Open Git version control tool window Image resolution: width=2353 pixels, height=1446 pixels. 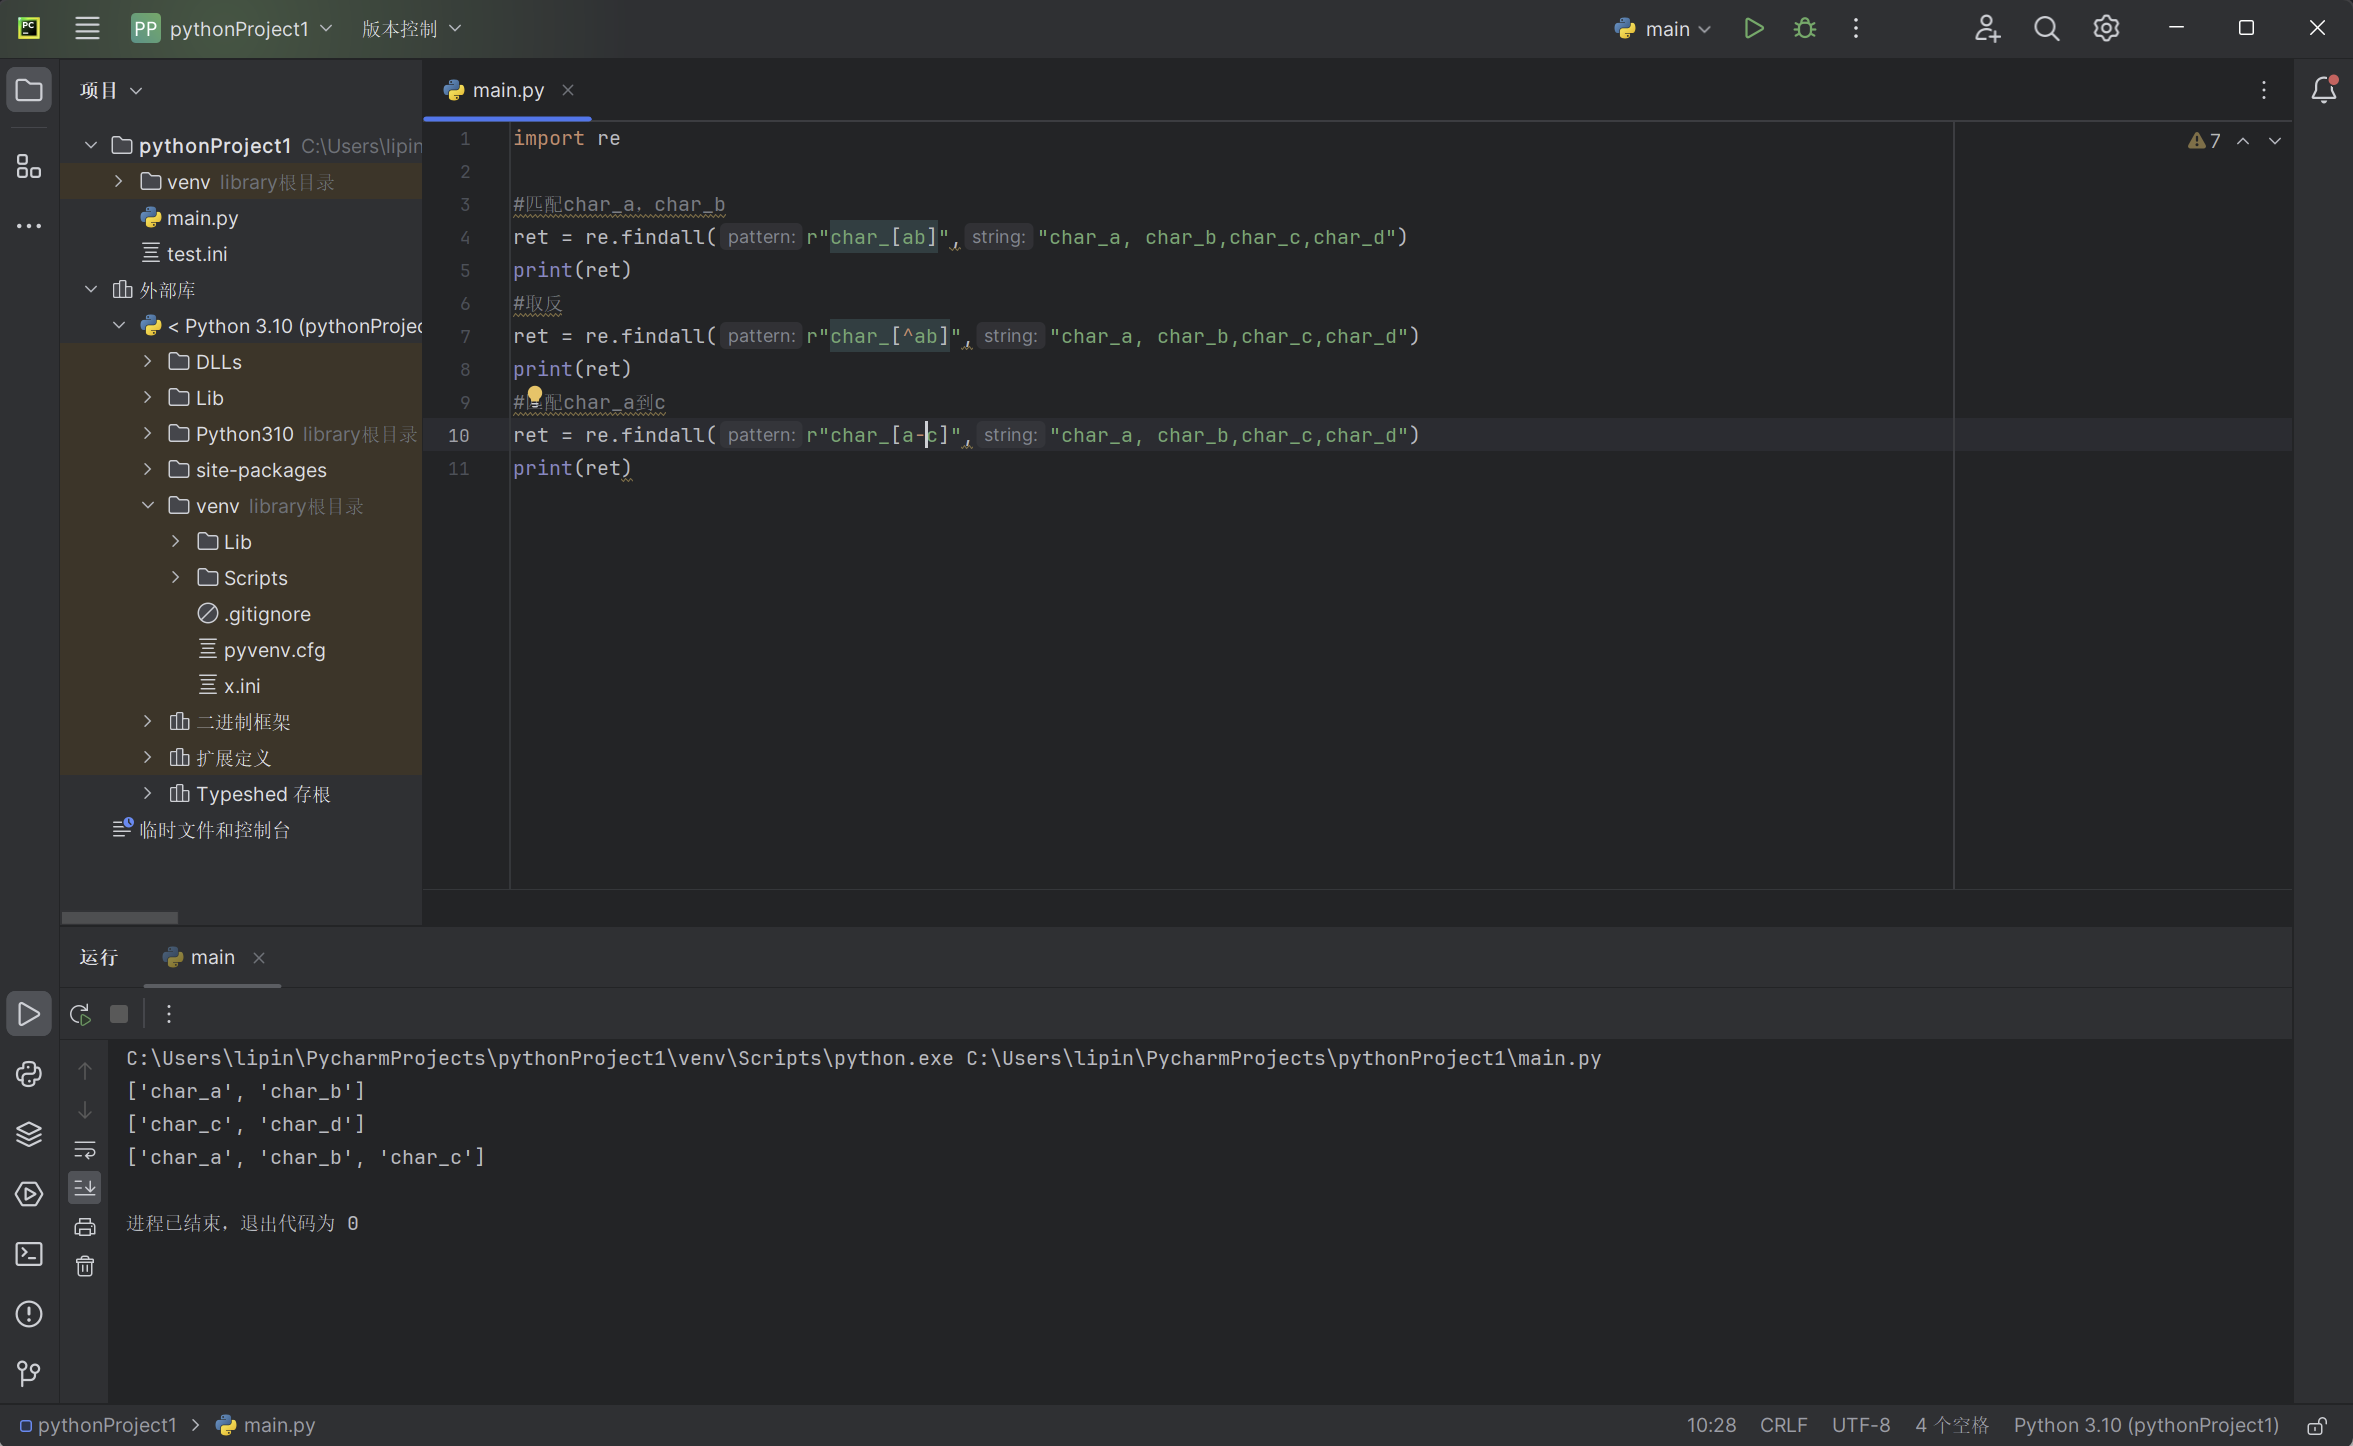(x=29, y=1374)
